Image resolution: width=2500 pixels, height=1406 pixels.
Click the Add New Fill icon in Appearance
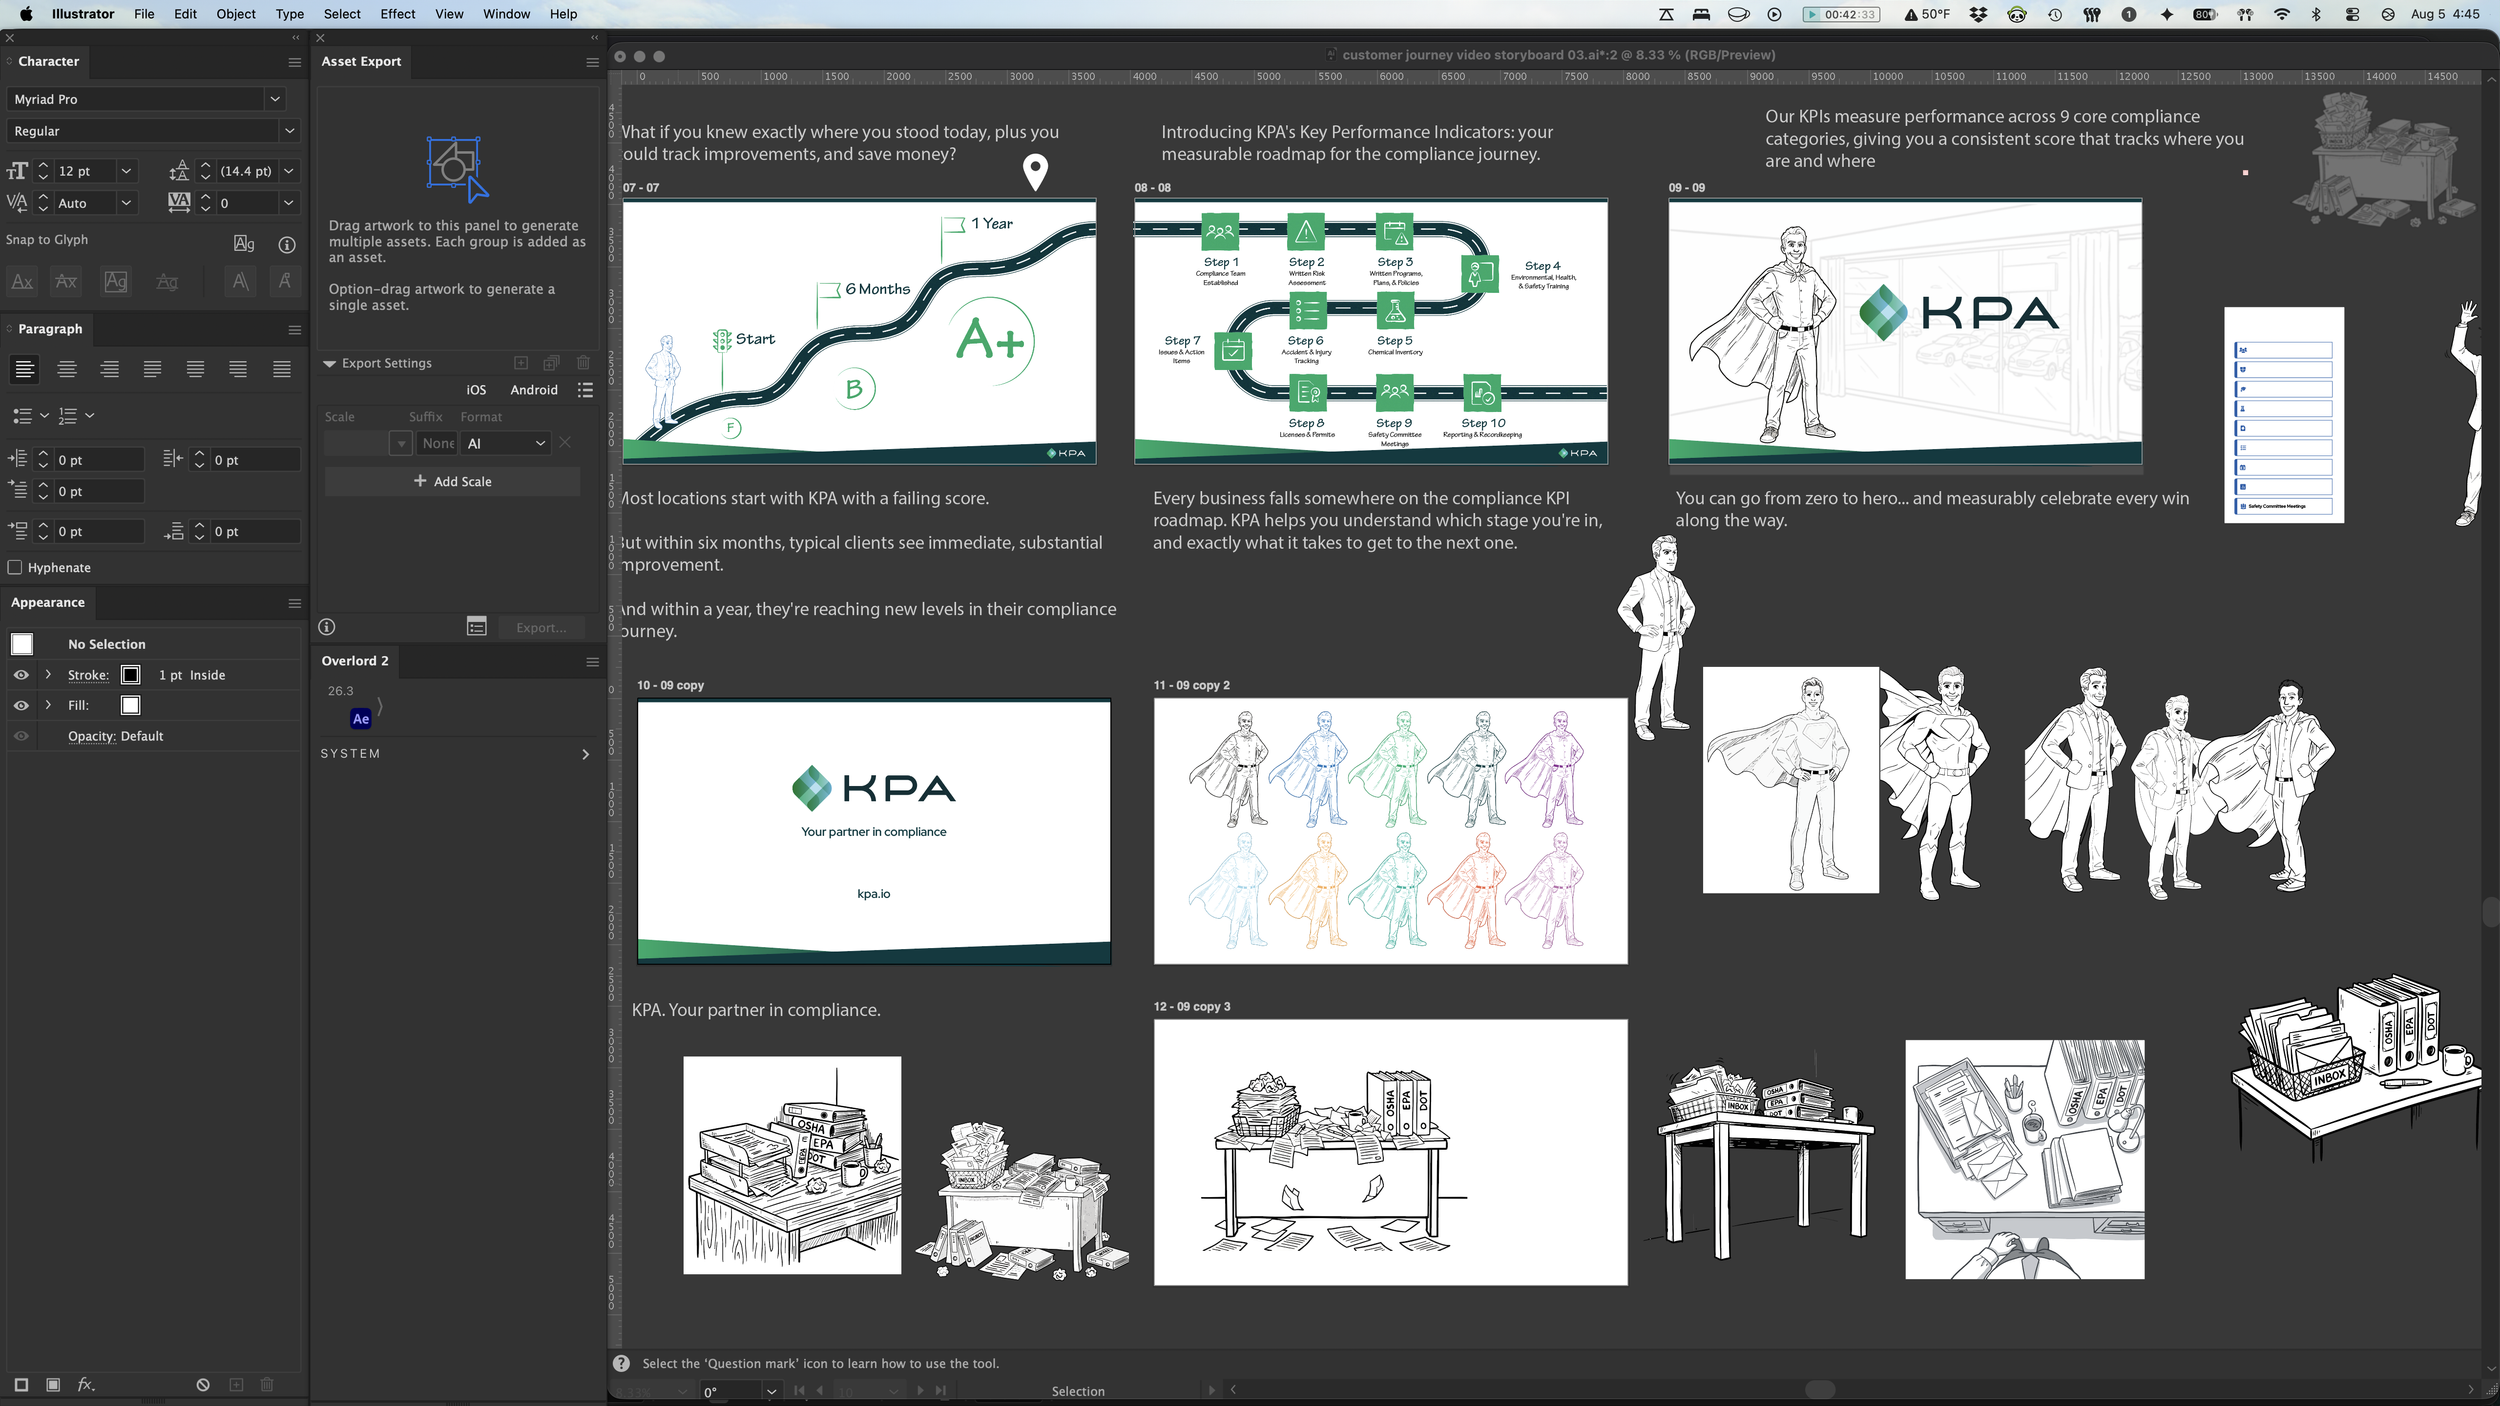53,1385
